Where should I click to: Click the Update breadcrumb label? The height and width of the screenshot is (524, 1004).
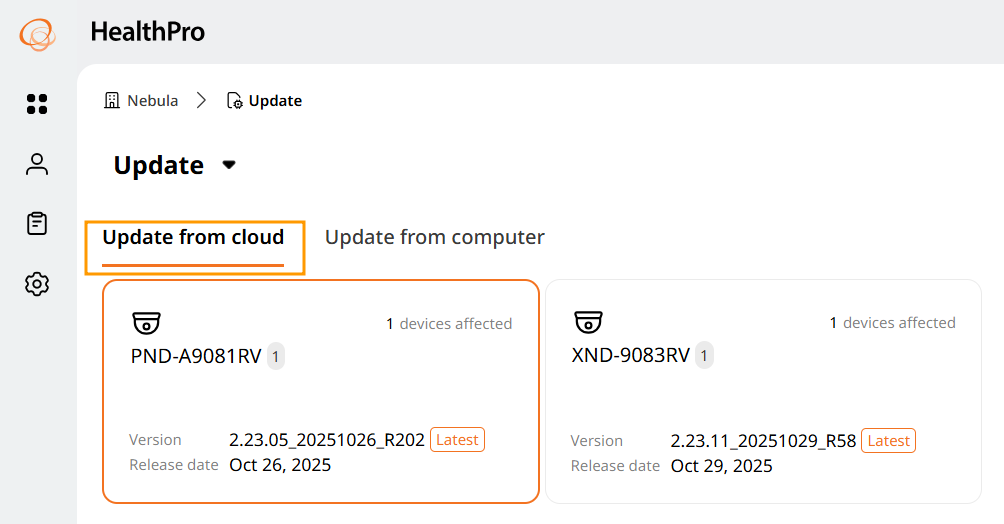(275, 100)
